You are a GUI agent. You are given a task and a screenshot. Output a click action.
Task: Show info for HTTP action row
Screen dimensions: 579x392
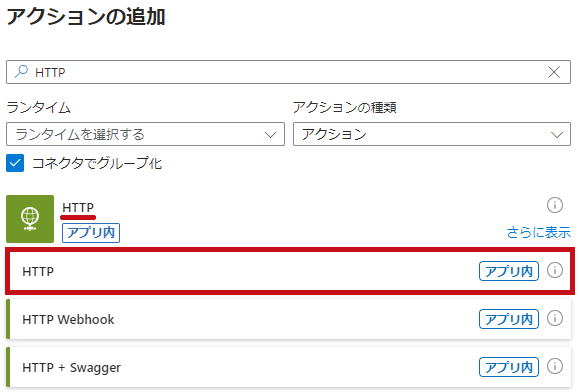click(555, 270)
